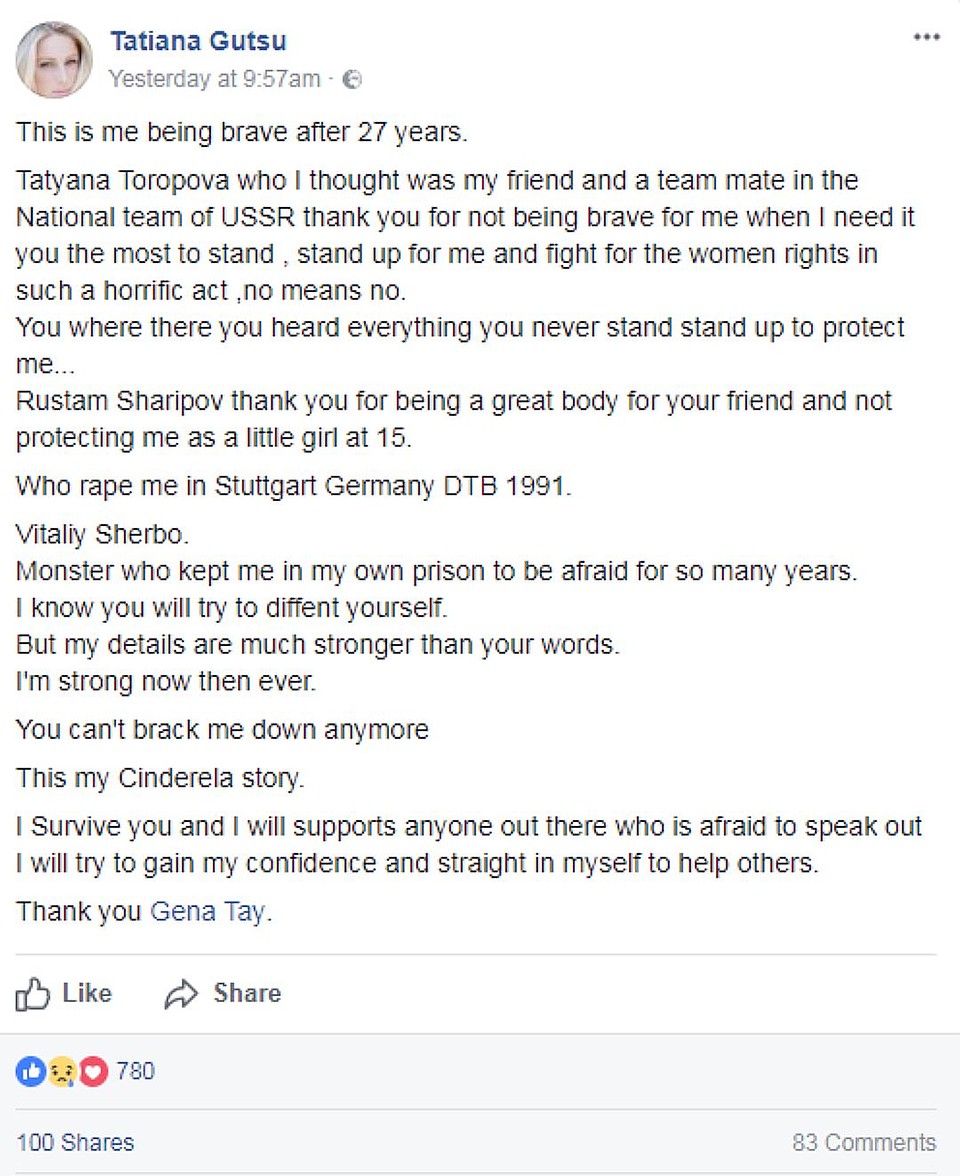View the 780 reactions count
Screen dimensions: 960x1176
136,1071
